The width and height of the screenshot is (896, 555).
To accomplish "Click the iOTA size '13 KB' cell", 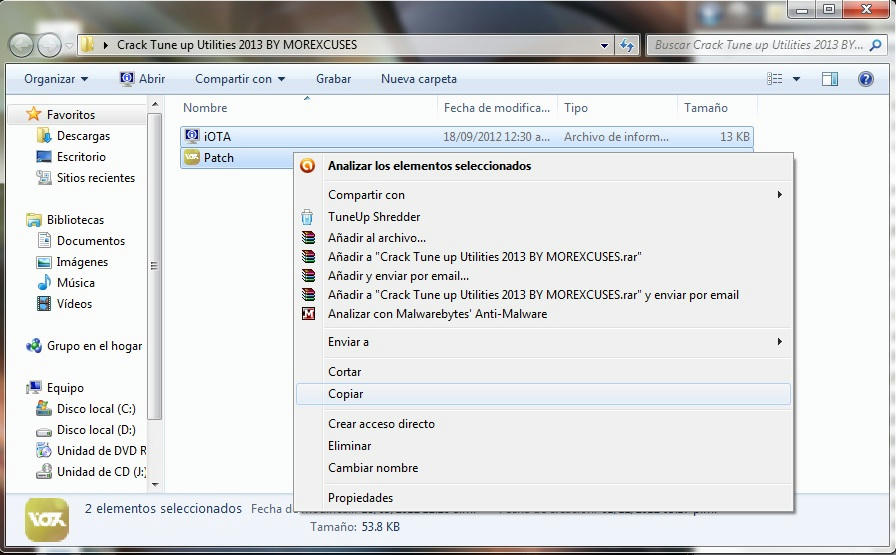I will [x=734, y=137].
